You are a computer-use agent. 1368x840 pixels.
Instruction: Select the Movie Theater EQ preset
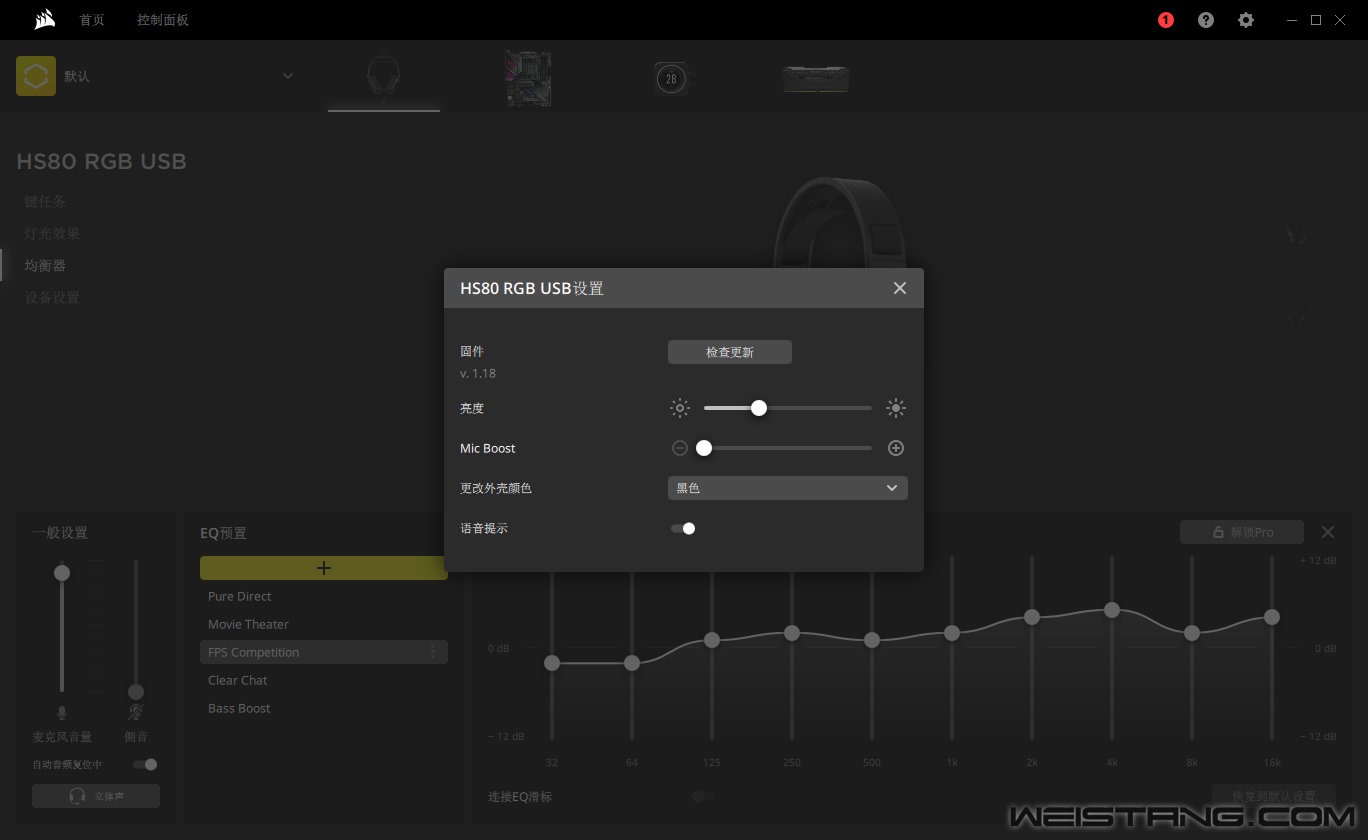tap(324, 624)
